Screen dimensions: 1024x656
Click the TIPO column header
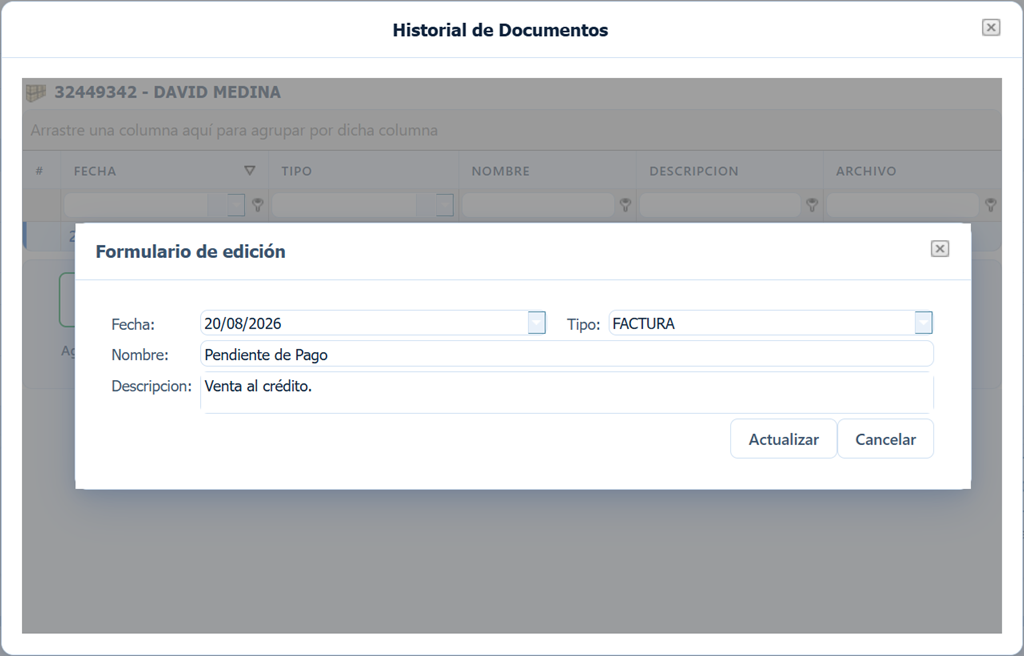pos(364,171)
